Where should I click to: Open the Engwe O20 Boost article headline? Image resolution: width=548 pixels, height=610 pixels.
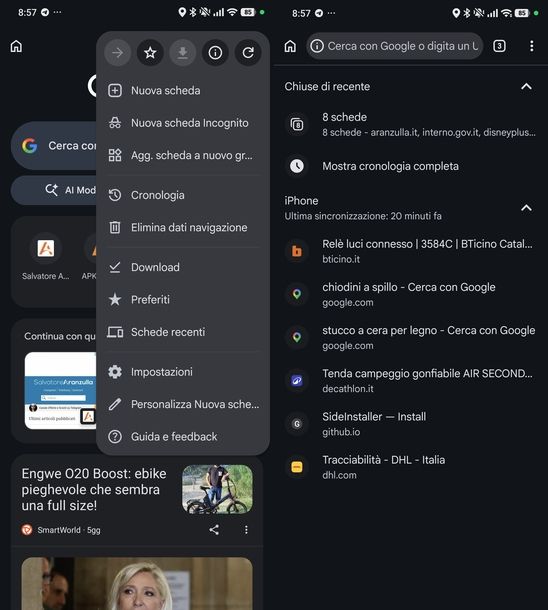(x=94, y=489)
